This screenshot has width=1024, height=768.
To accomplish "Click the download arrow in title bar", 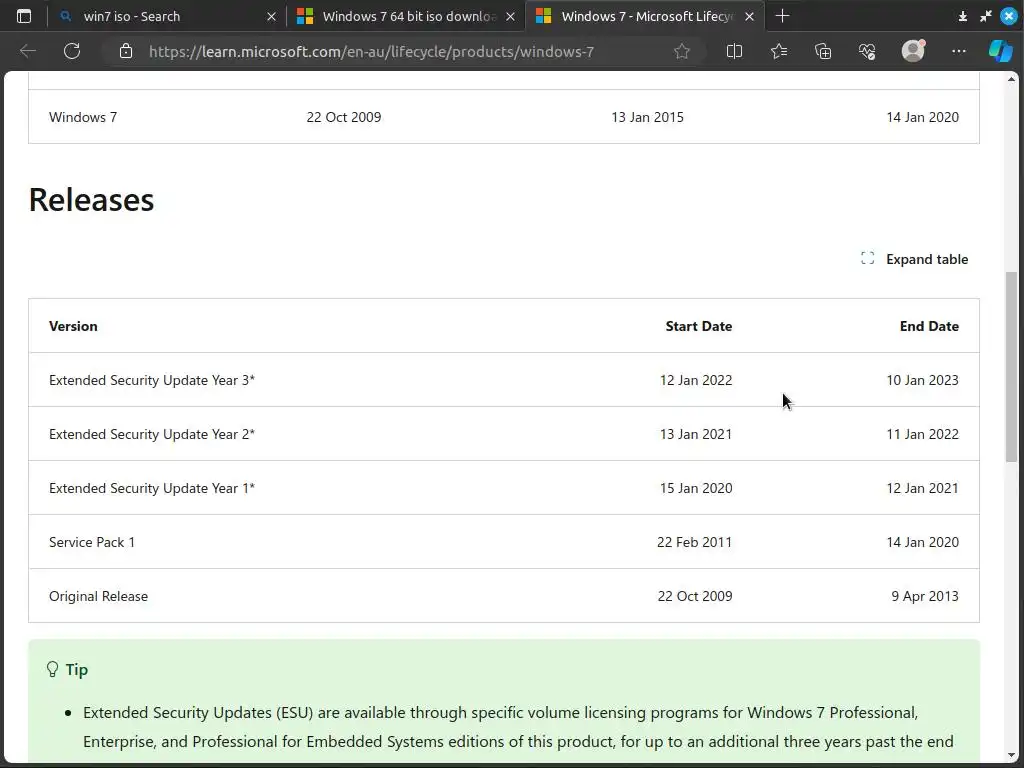I will (963, 16).
